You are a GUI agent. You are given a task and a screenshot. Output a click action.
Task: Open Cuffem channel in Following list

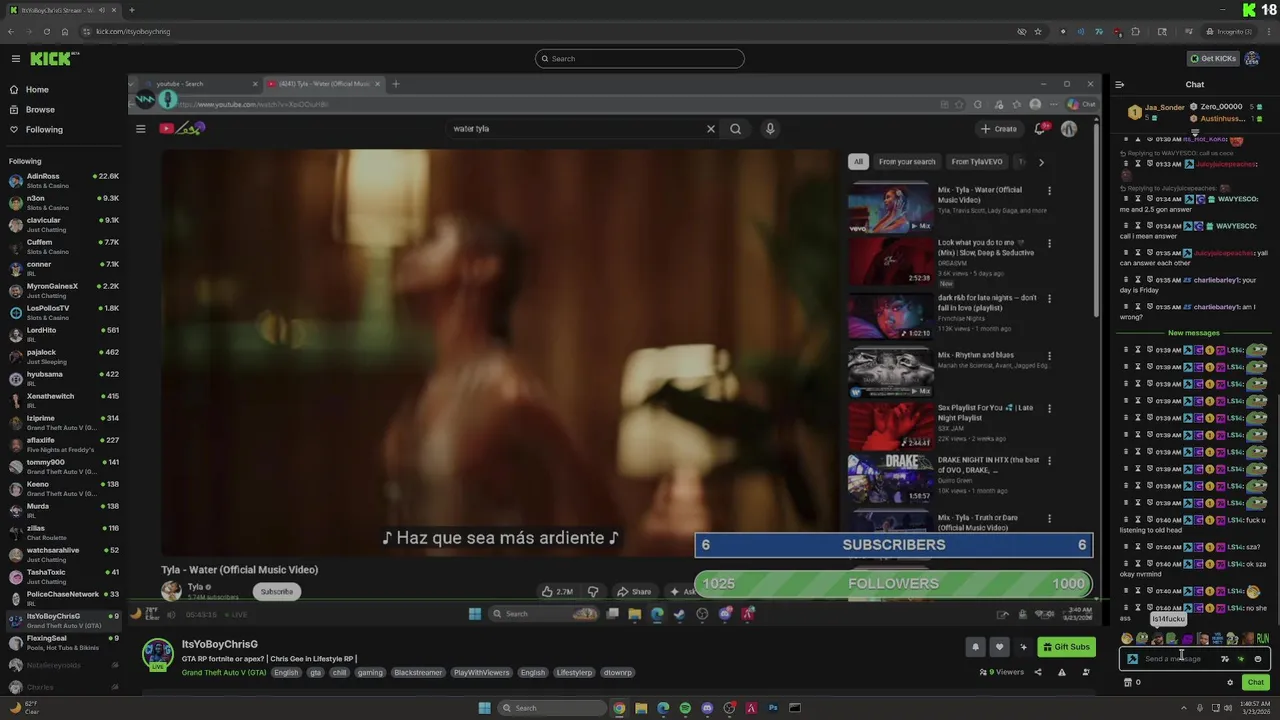point(62,246)
